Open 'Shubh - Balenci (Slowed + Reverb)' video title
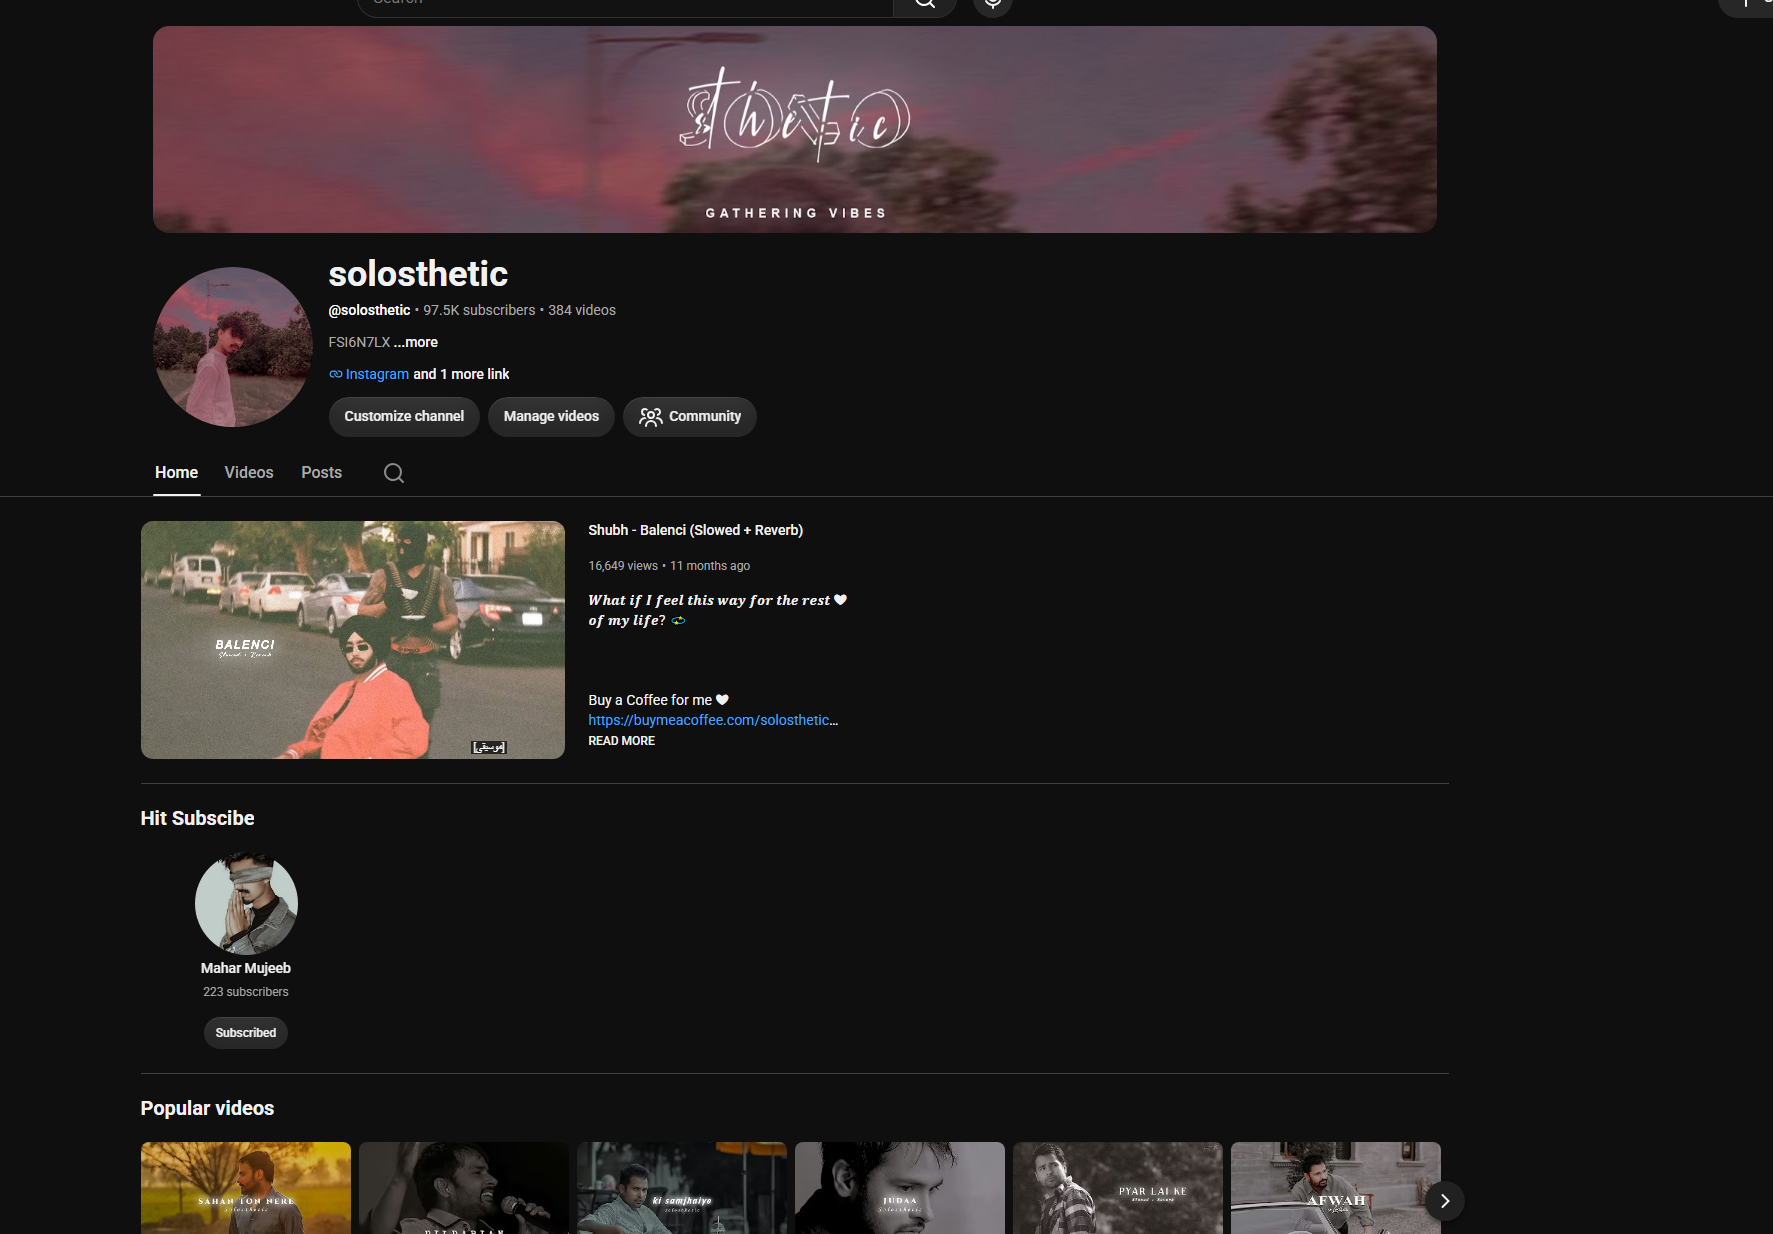The width and height of the screenshot is (1773, 1234). pos(696,530)
